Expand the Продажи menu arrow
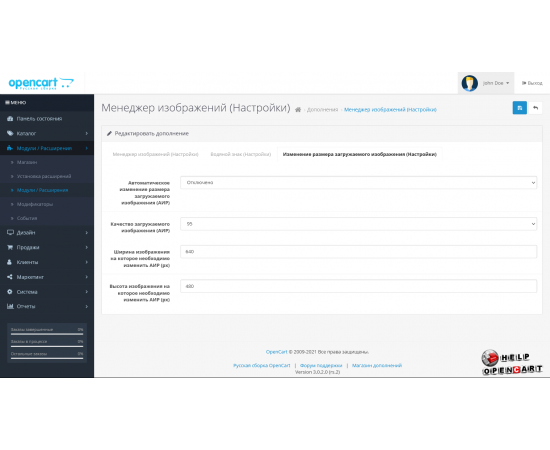550x450 pixels. tap(86, 247)
